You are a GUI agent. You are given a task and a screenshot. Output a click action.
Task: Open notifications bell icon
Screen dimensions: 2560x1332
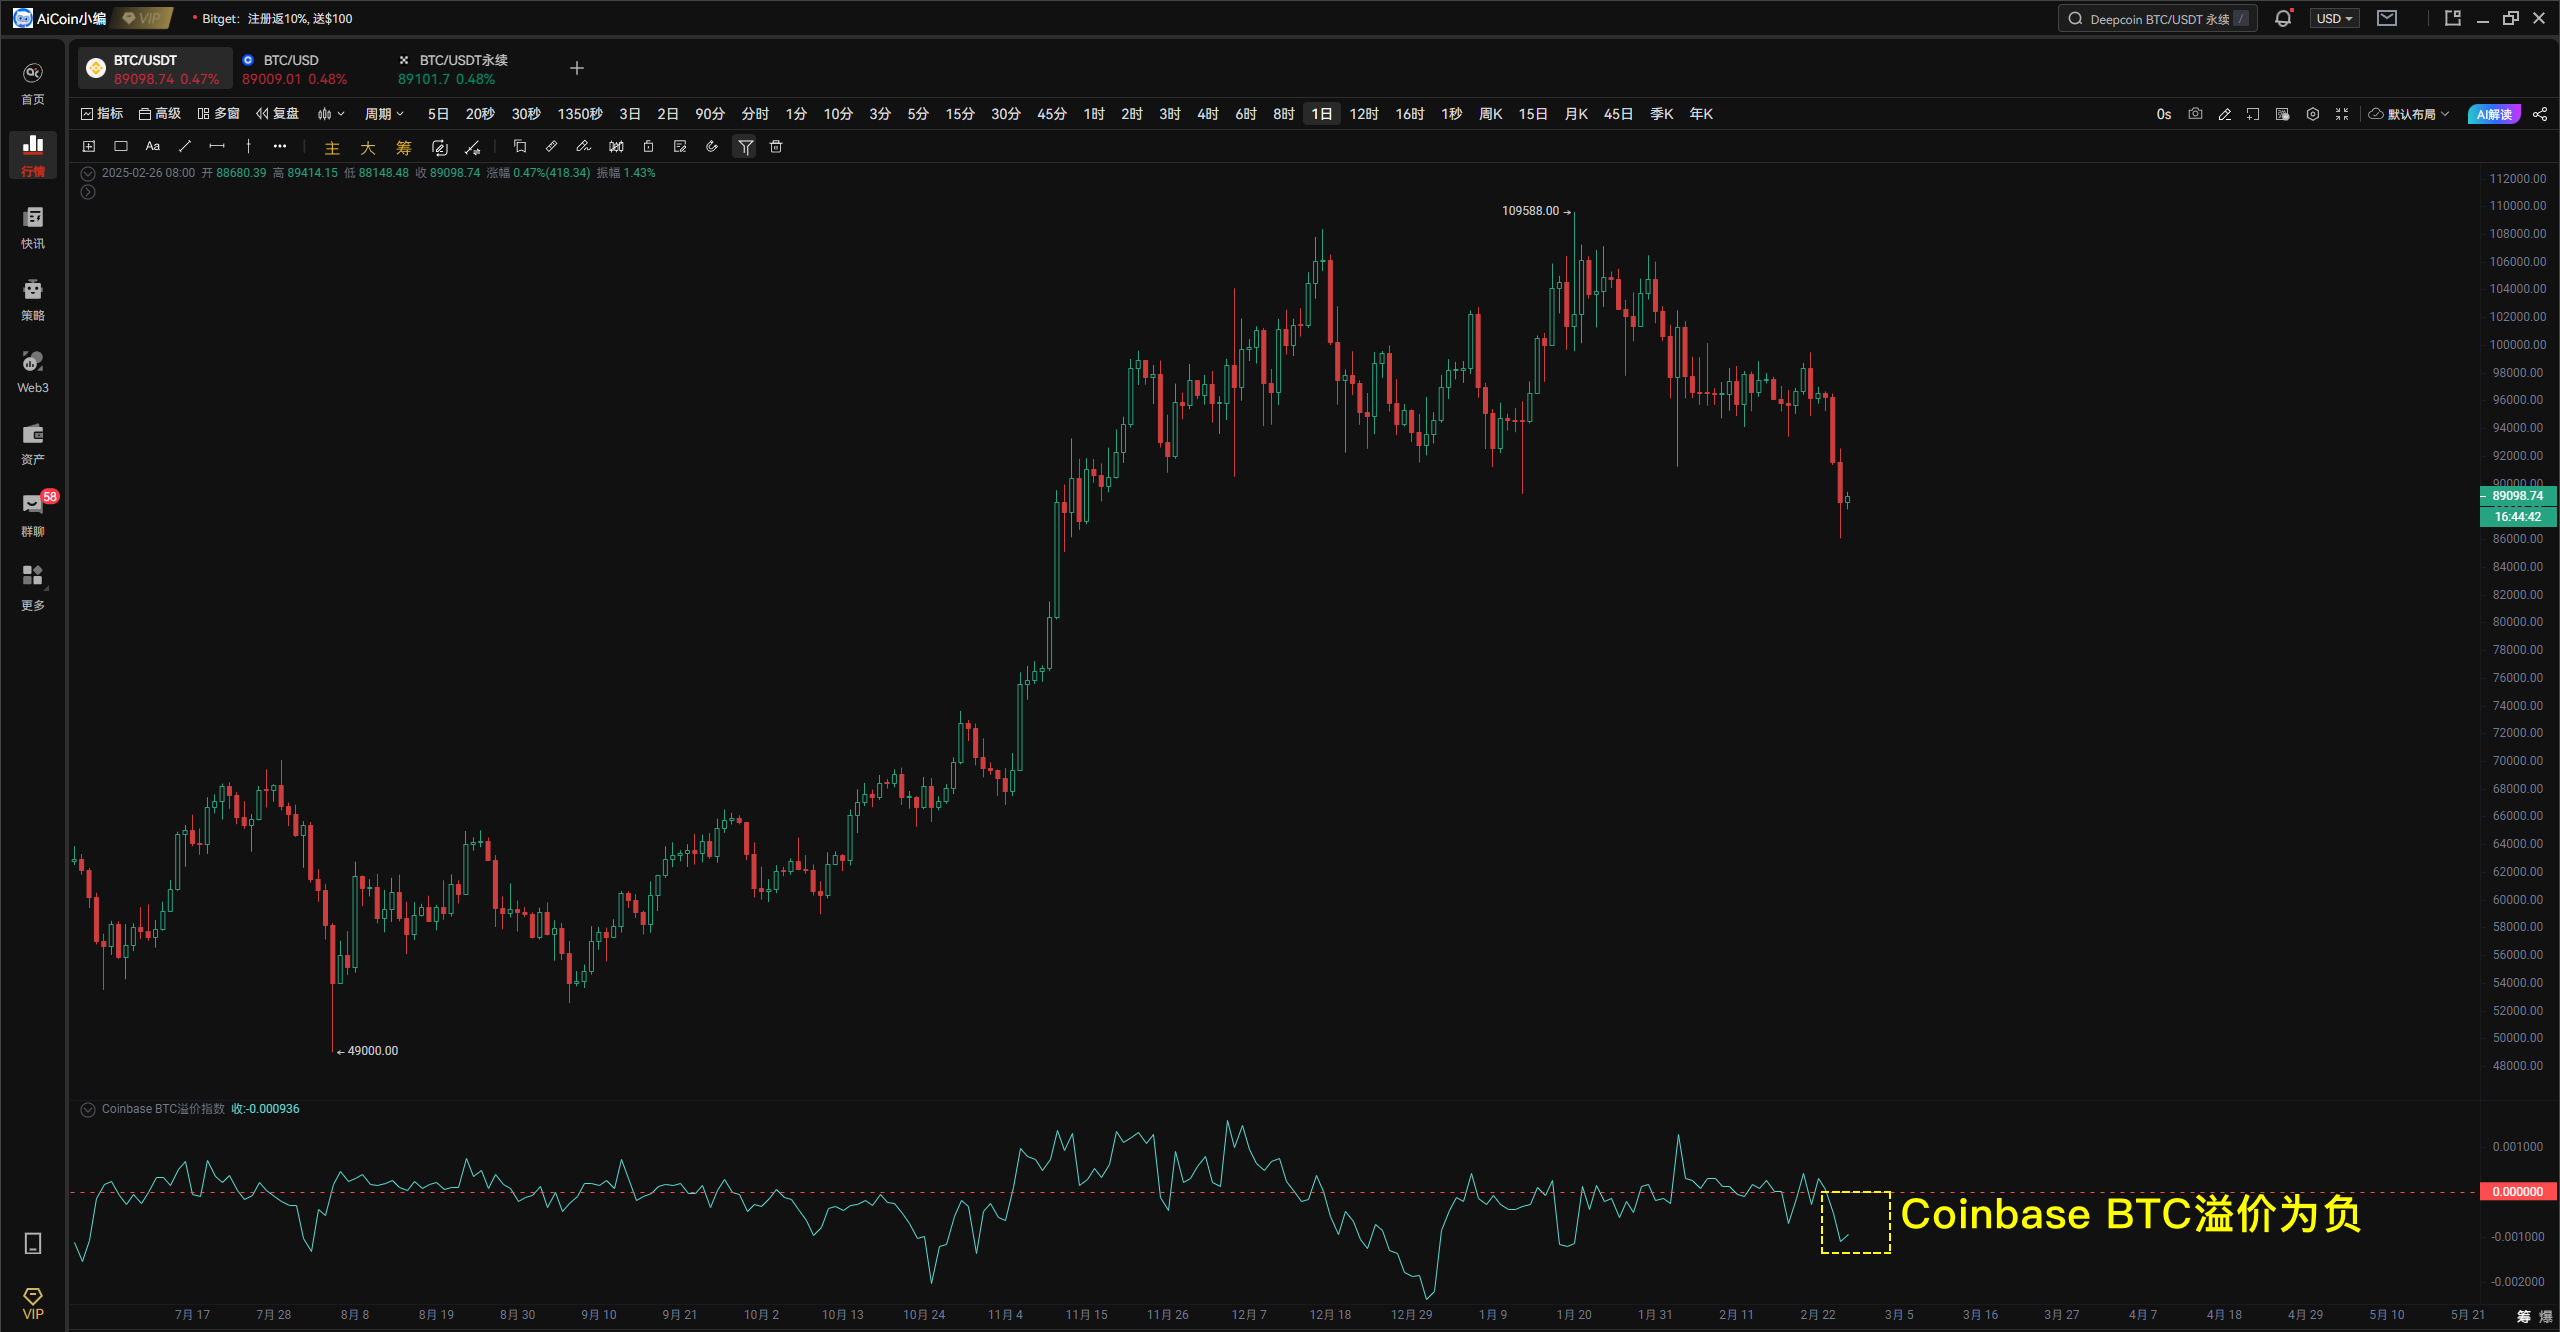[2283, 18]
